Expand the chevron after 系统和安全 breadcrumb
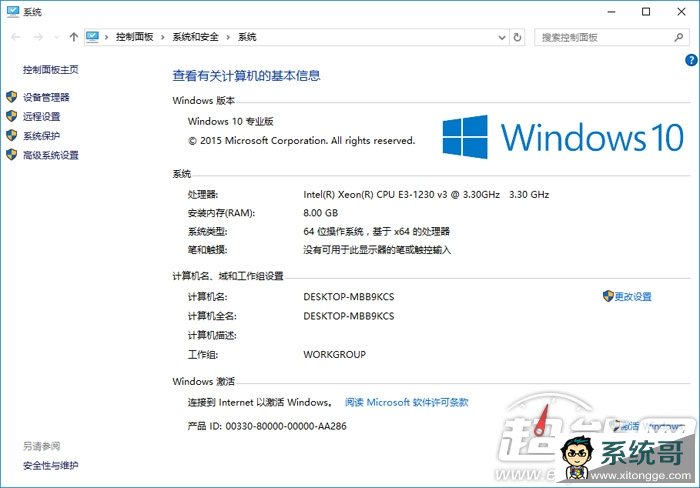 tap(229, 37)
